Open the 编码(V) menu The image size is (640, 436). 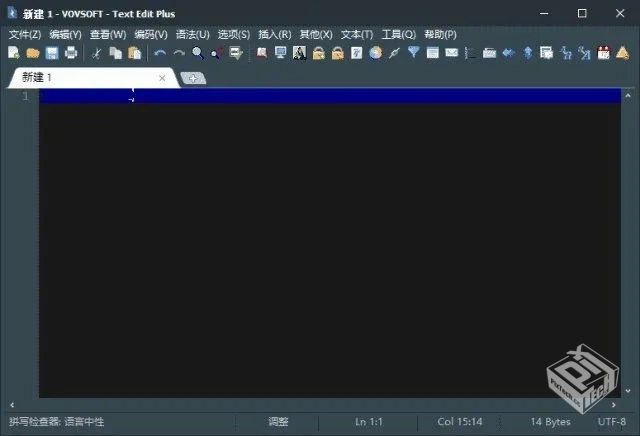[151, 34]
